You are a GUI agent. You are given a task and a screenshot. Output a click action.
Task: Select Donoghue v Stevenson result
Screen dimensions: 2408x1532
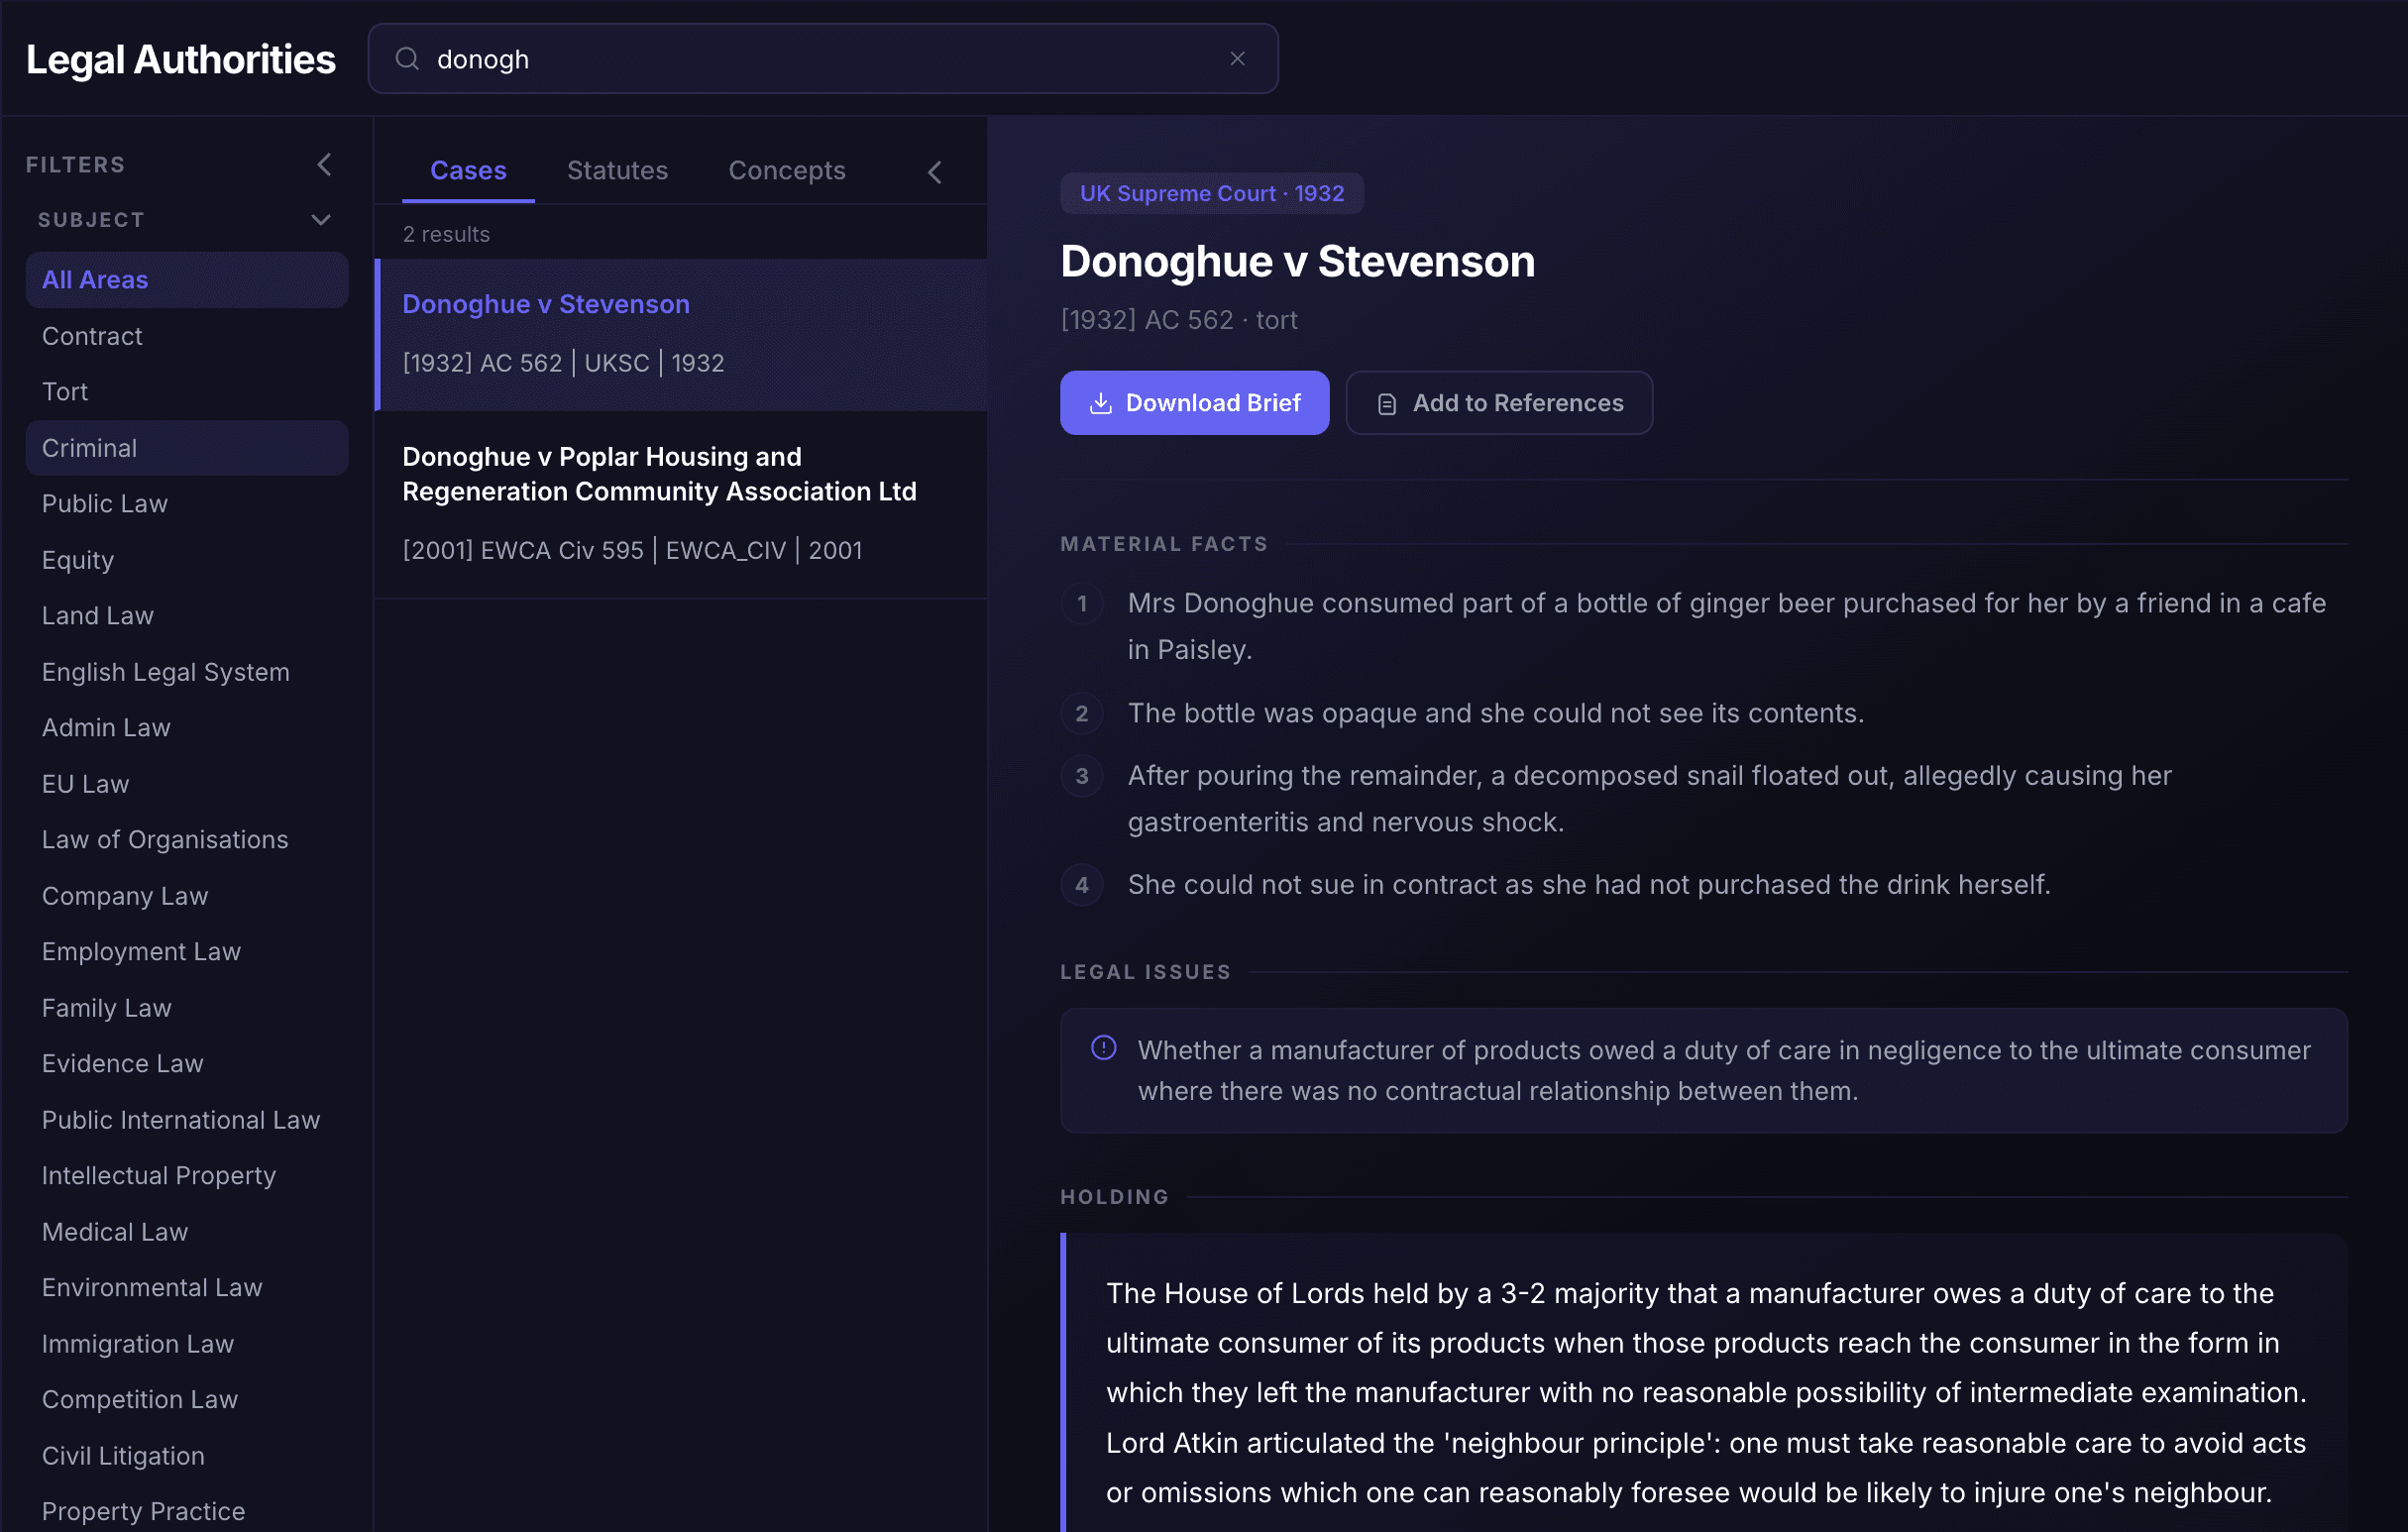pyautogui.click(x=682, y=335)
